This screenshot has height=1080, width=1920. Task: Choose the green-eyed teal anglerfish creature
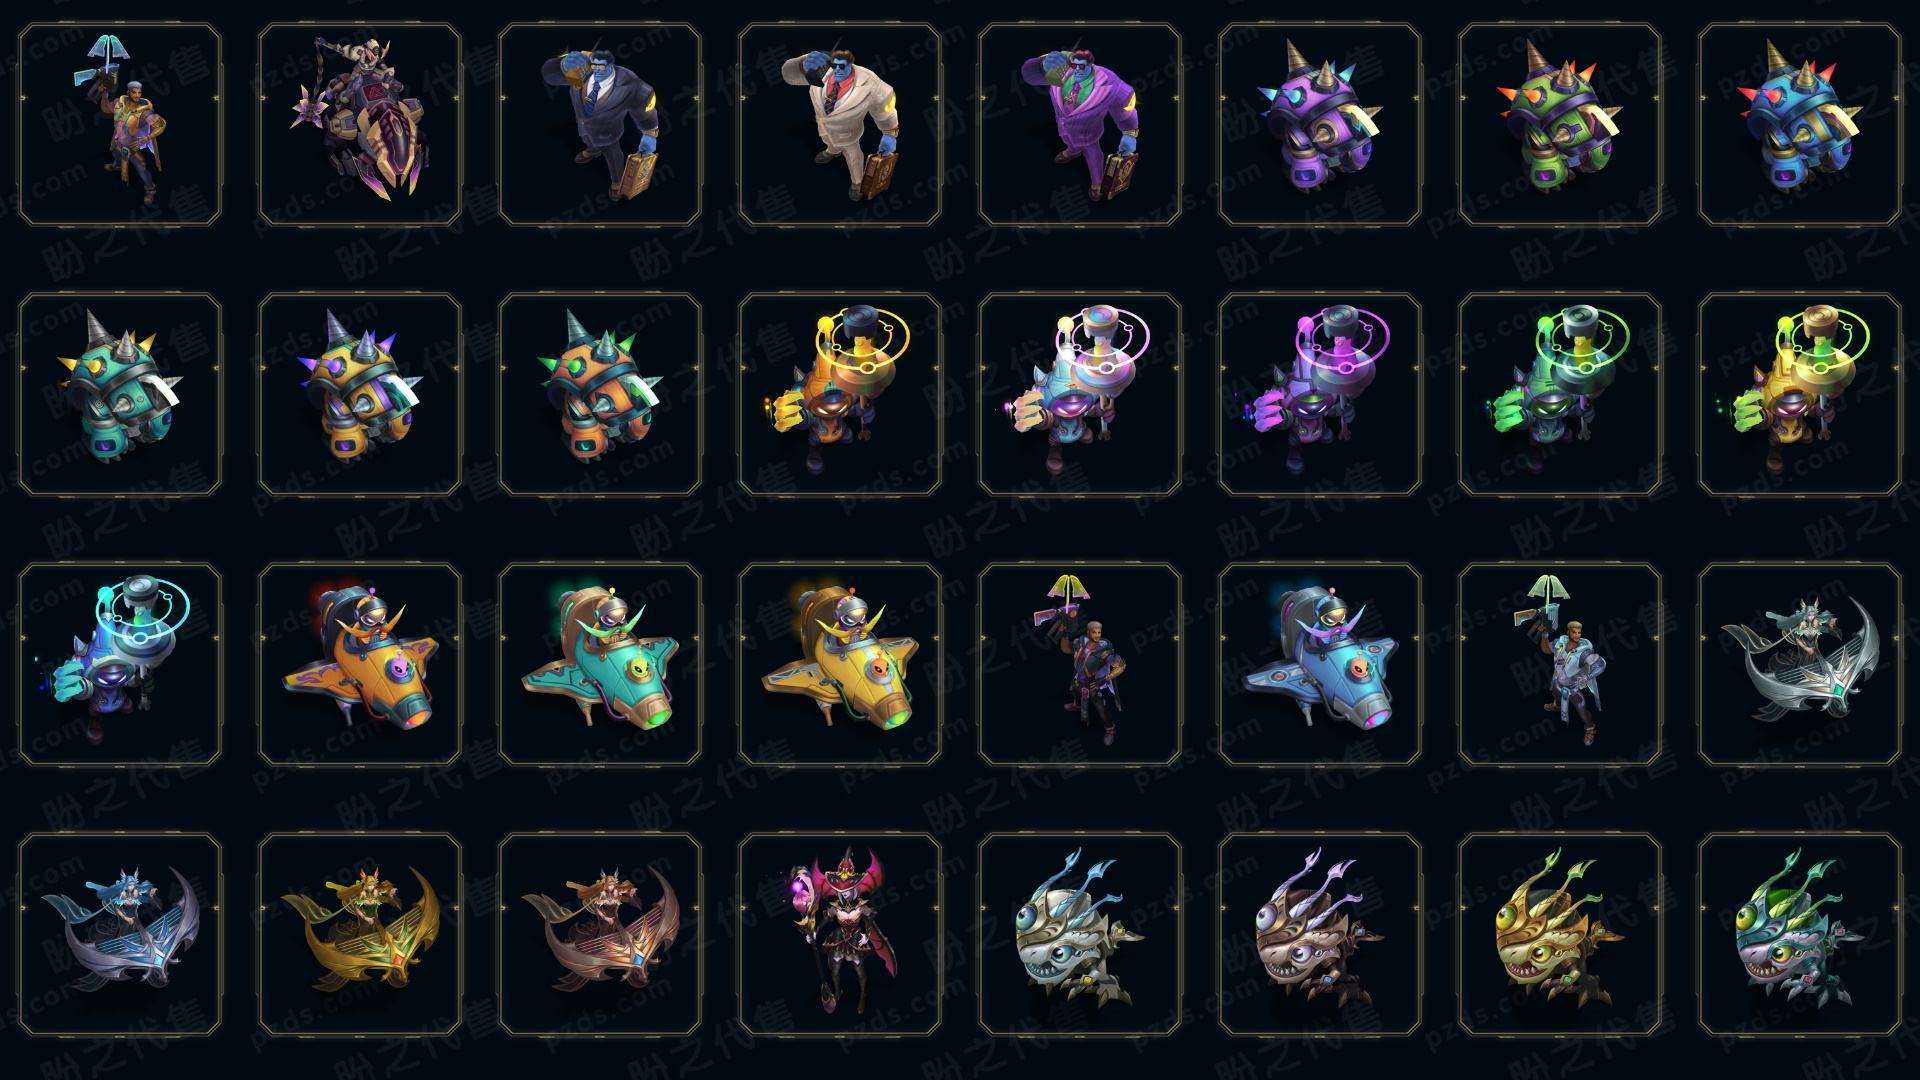tap(1799, 933)
